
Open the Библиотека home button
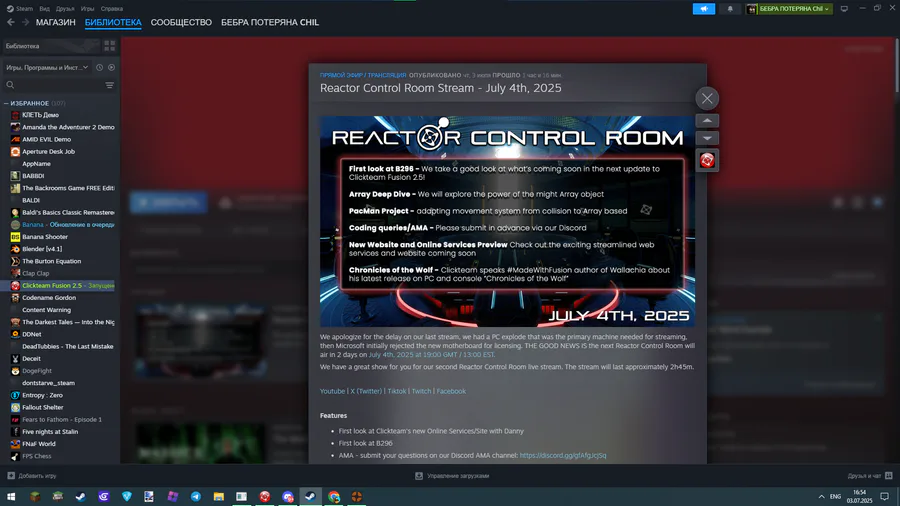tap(51, 46)
